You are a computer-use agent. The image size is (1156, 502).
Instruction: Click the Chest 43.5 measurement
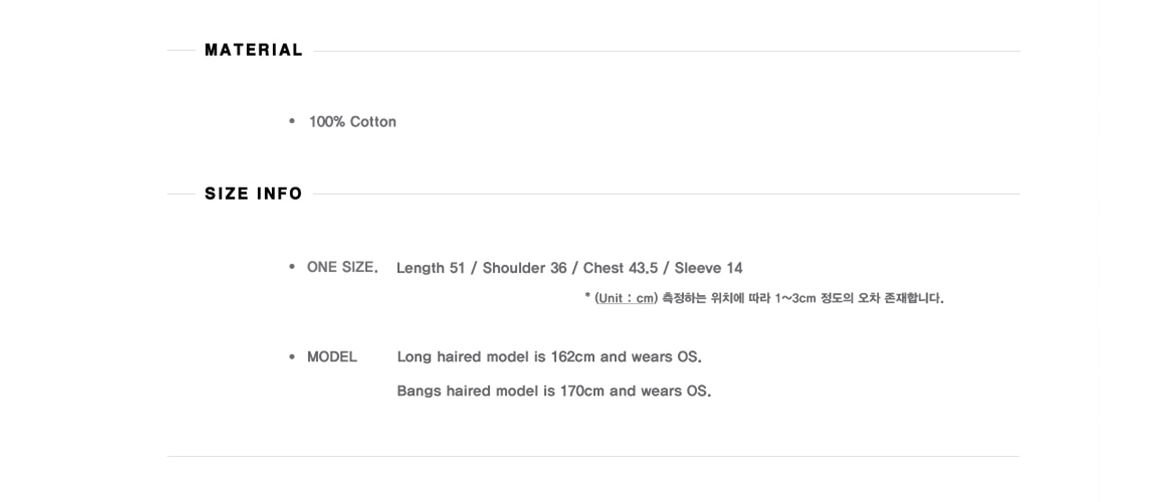(x=620, y=268)
